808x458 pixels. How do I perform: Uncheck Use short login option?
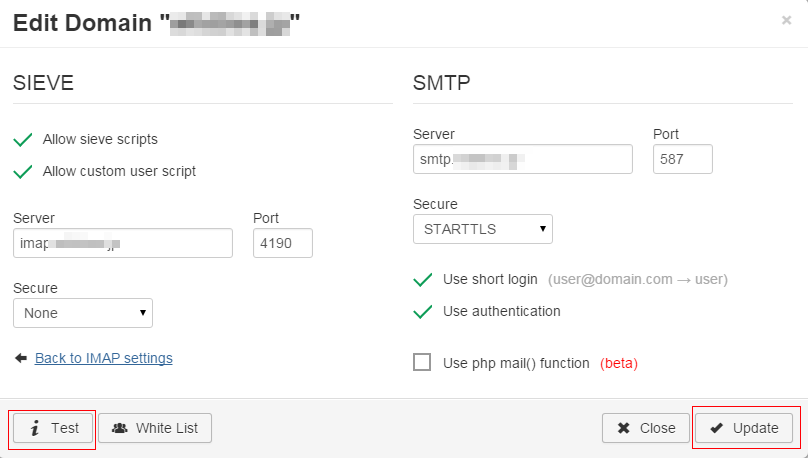coord(423,280)
